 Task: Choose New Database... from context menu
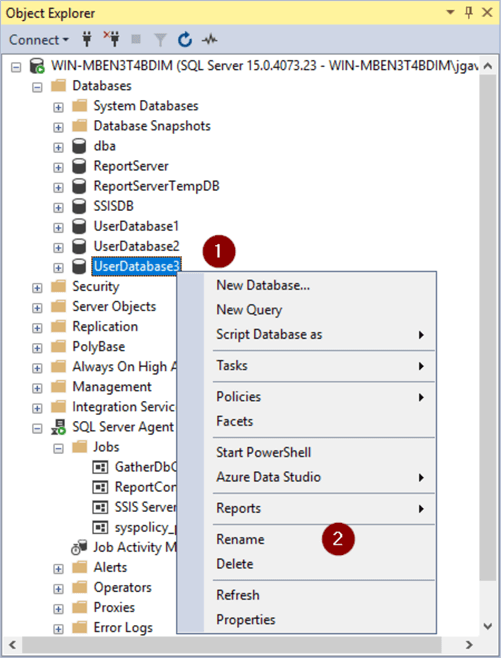click(320, 285)
